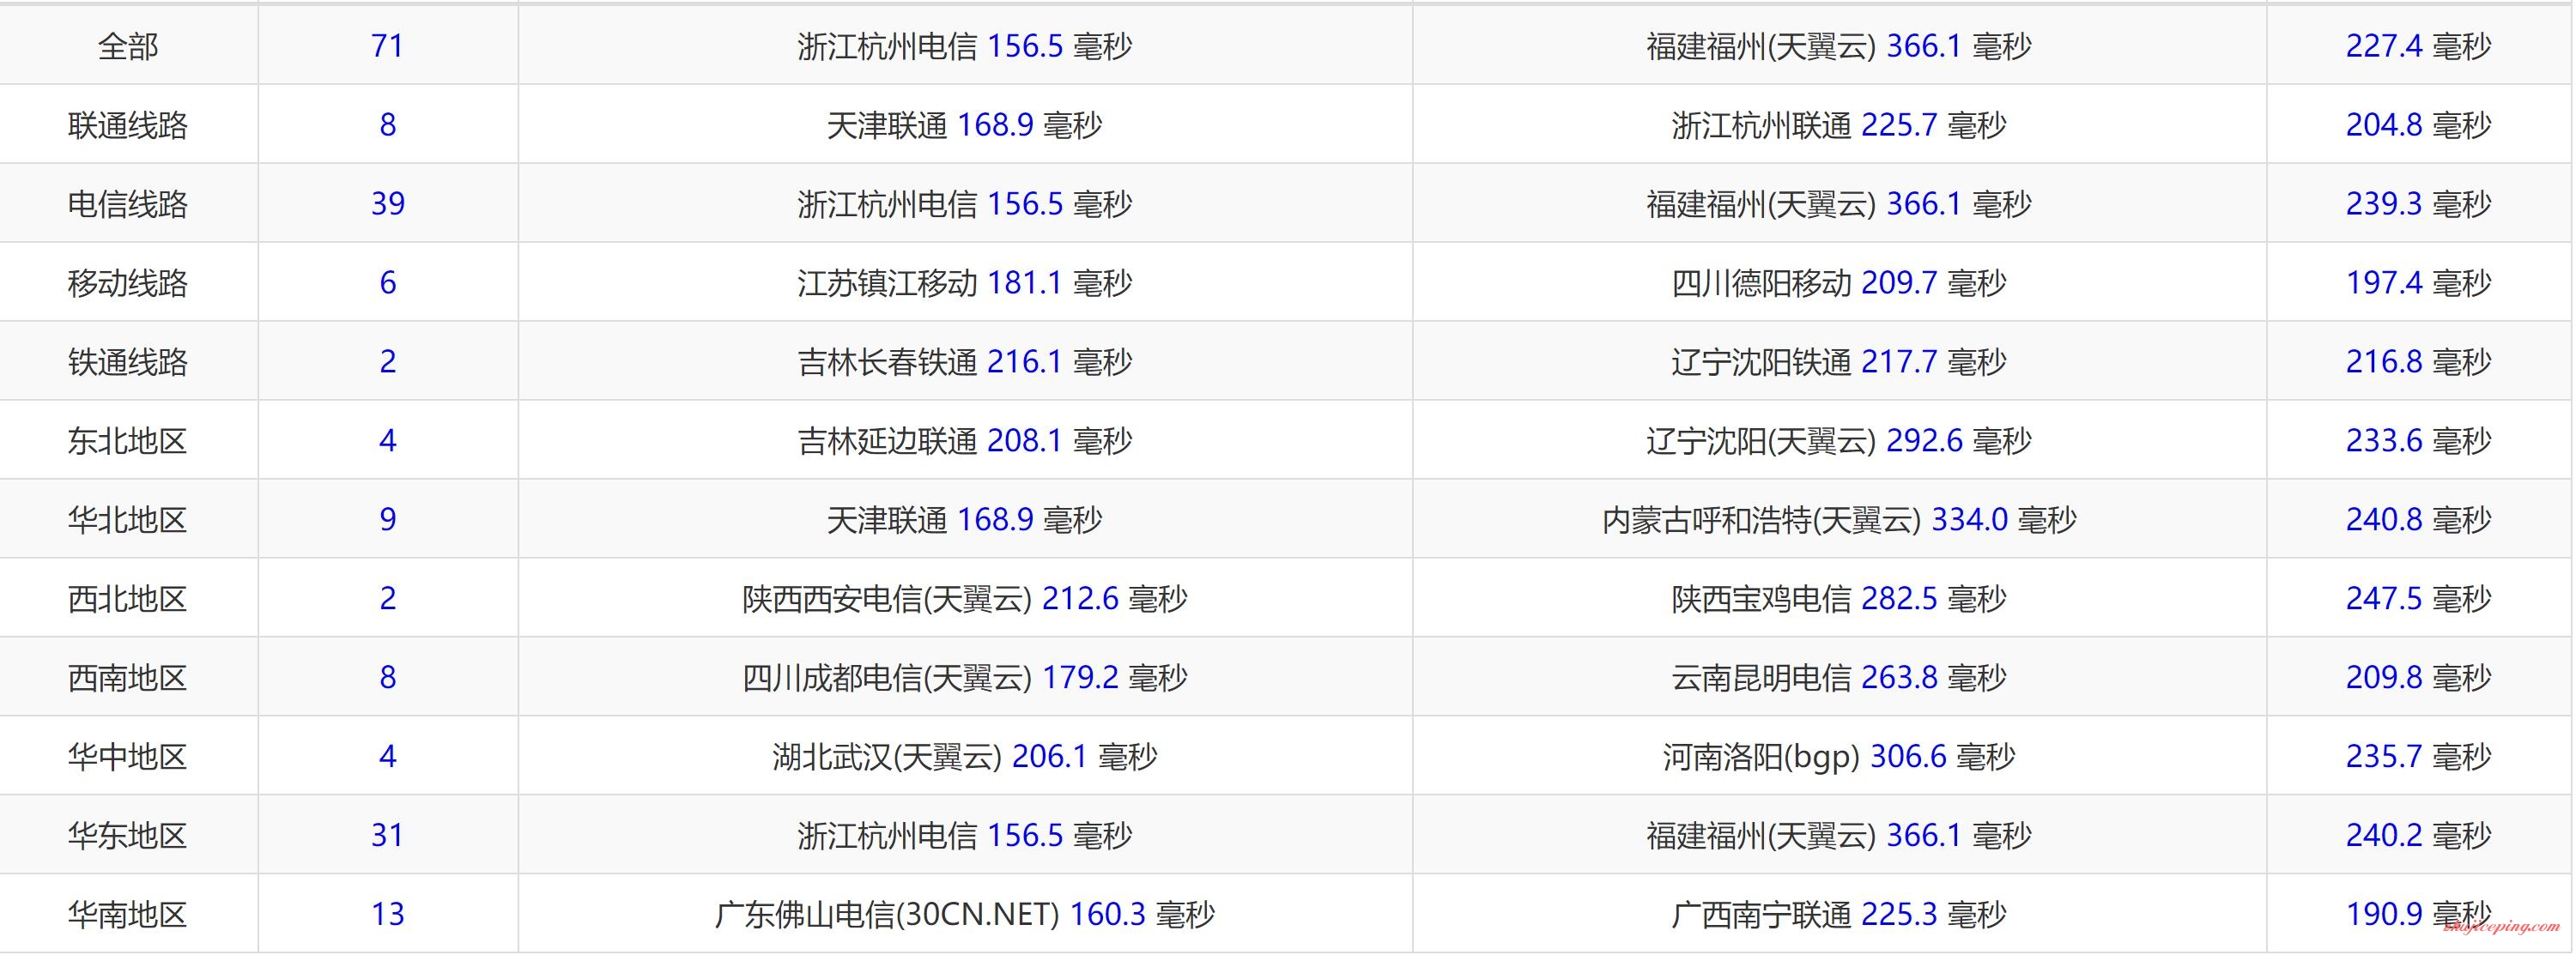This screenshot has width=2576, height=955.
Task: Select average value 239.3 毫秒
Action: pos(2418,204)
